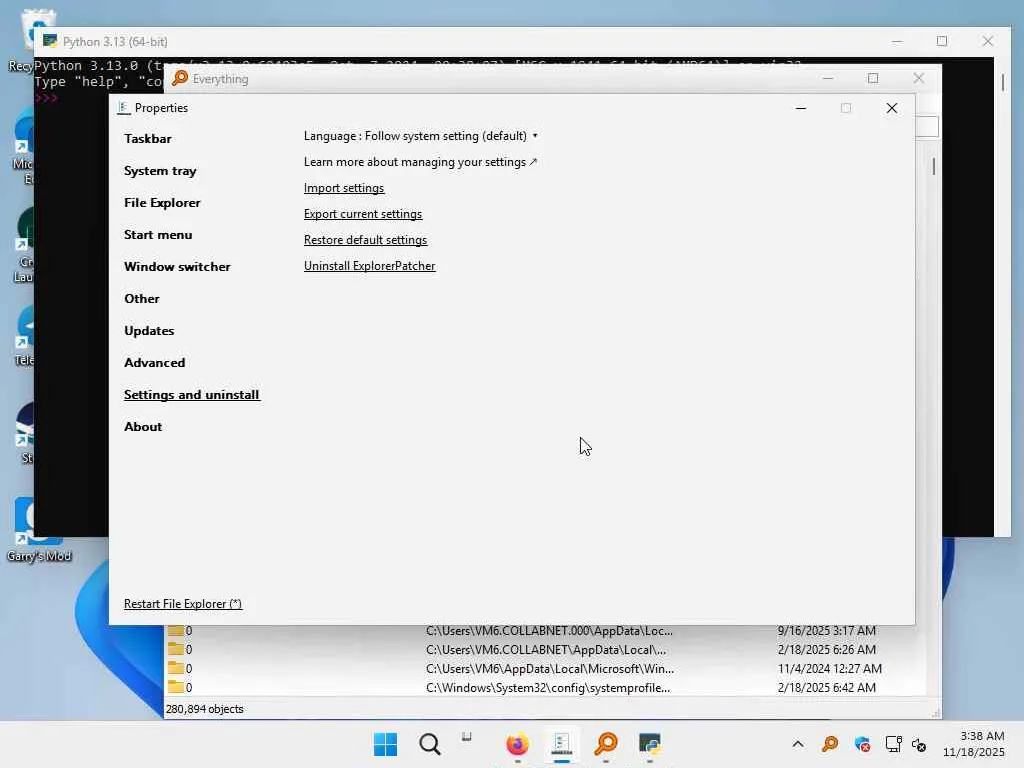
Task: Open the Advanced section
Action: point(154,362)
